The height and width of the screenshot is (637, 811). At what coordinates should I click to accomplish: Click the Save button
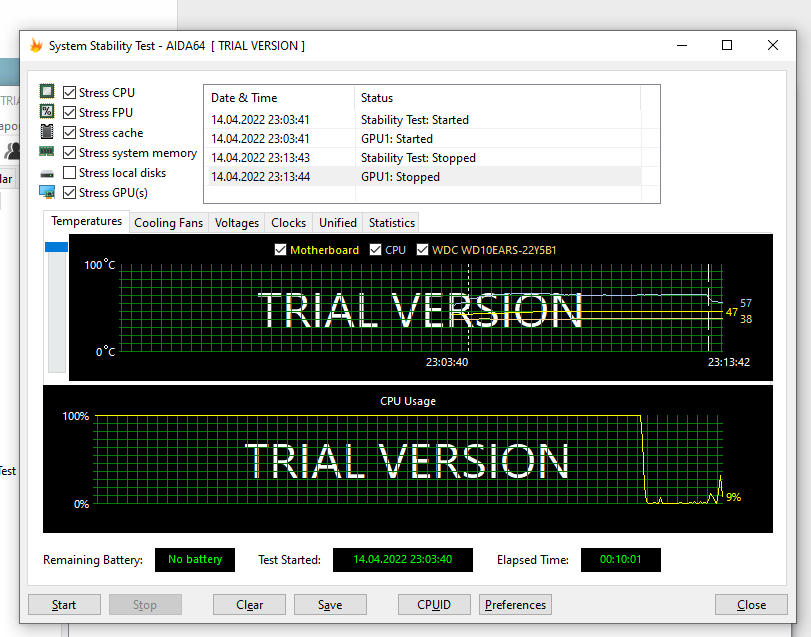(x=330, y=604)
